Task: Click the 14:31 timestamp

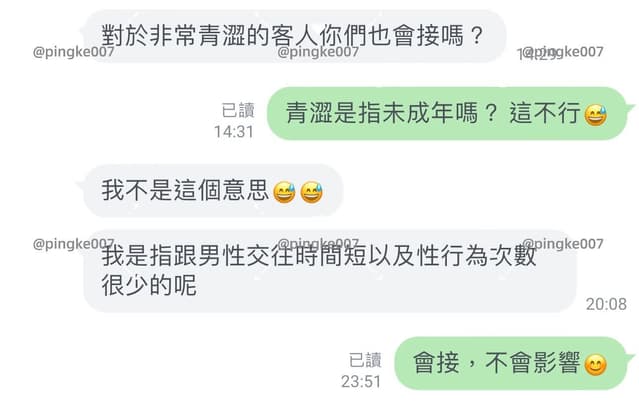Action: [234, 132]
